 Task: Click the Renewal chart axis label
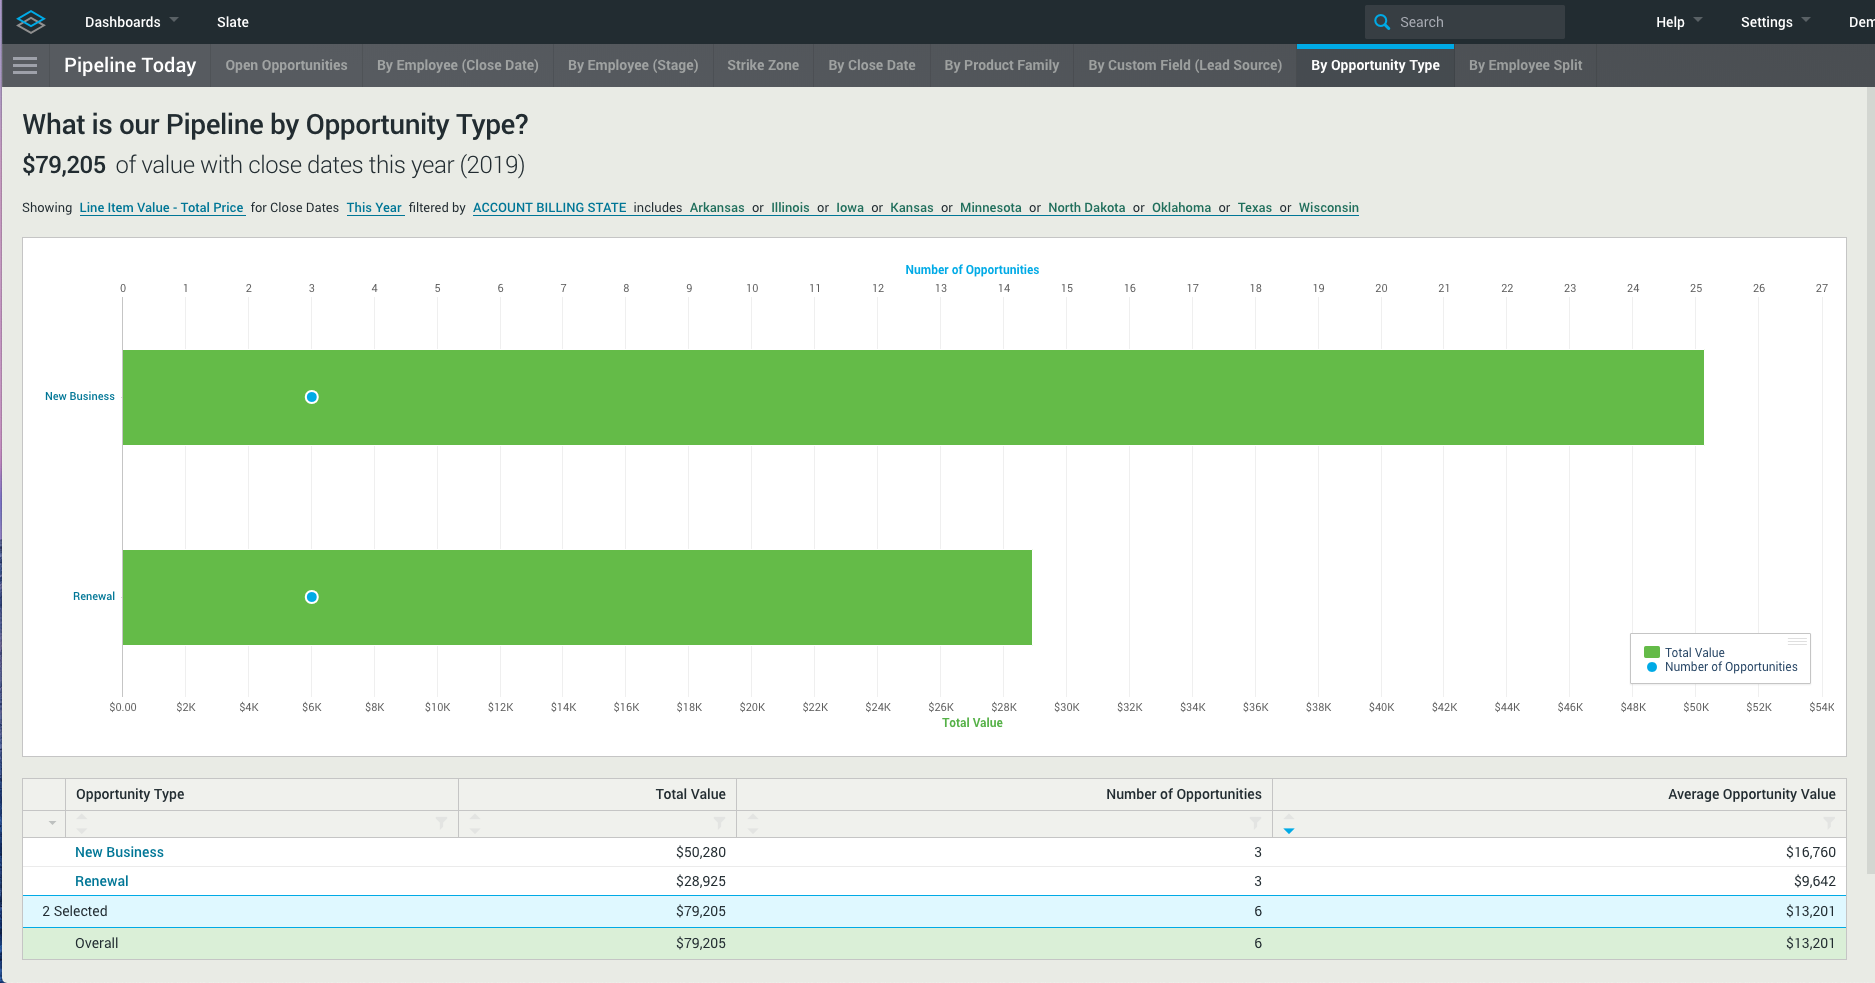click(94, 597)
